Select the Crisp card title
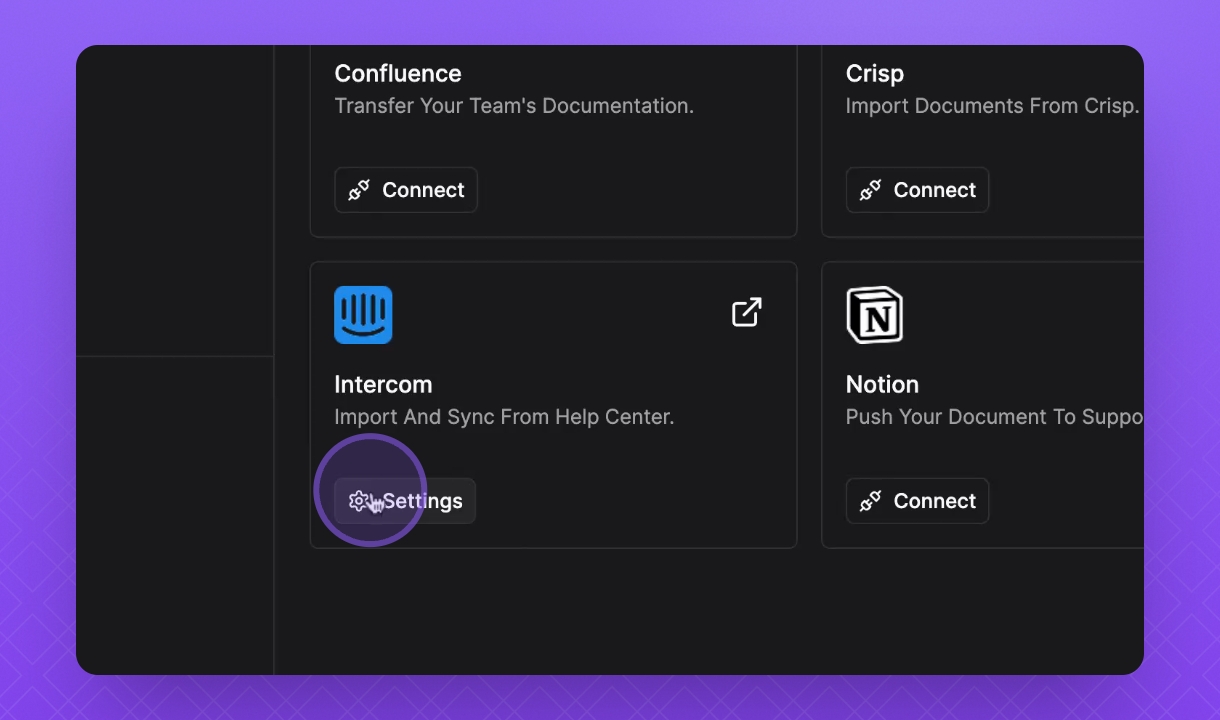The width and height of the screenshot is (1220, 720). click(x=875, y=74)
